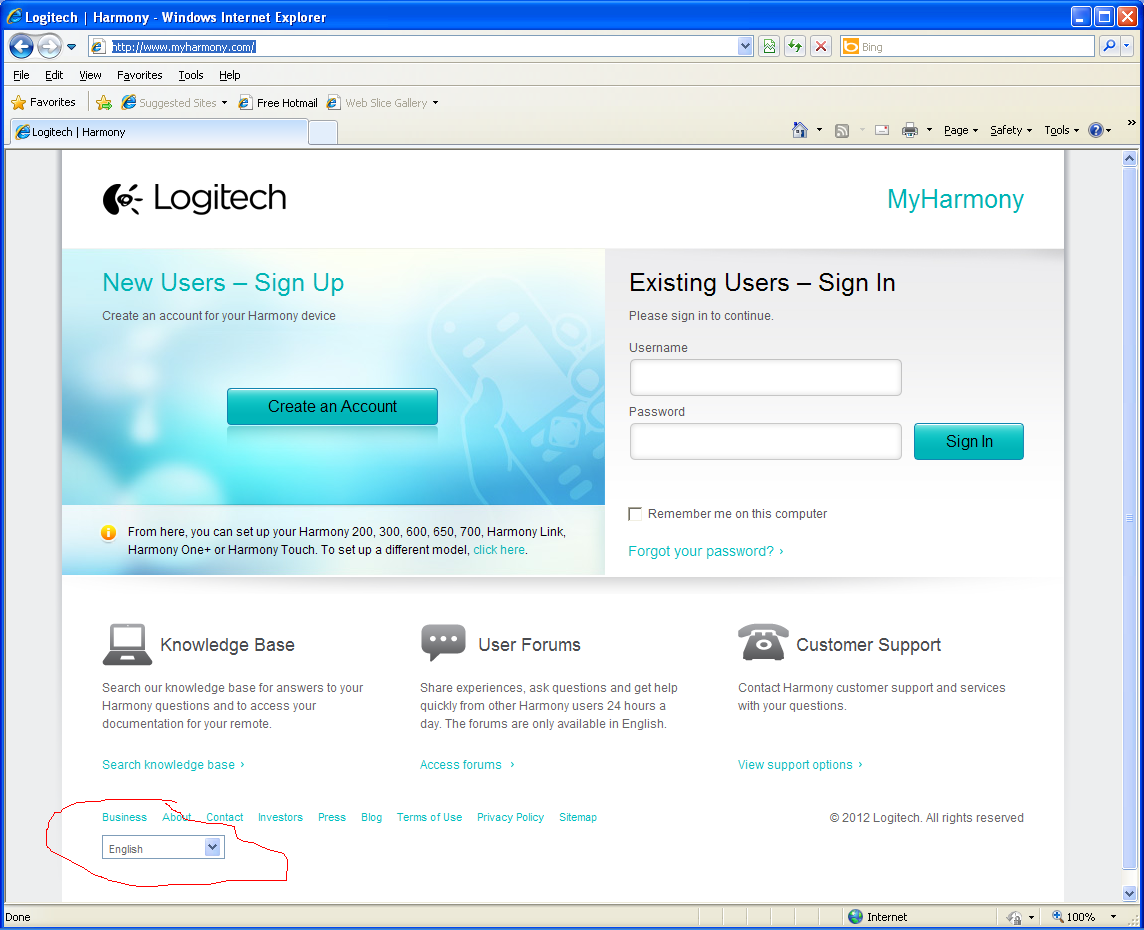The image size is (1144, 930).
Task: Open the address bar URL history dropdown
Action: click(x=745, y=46)
